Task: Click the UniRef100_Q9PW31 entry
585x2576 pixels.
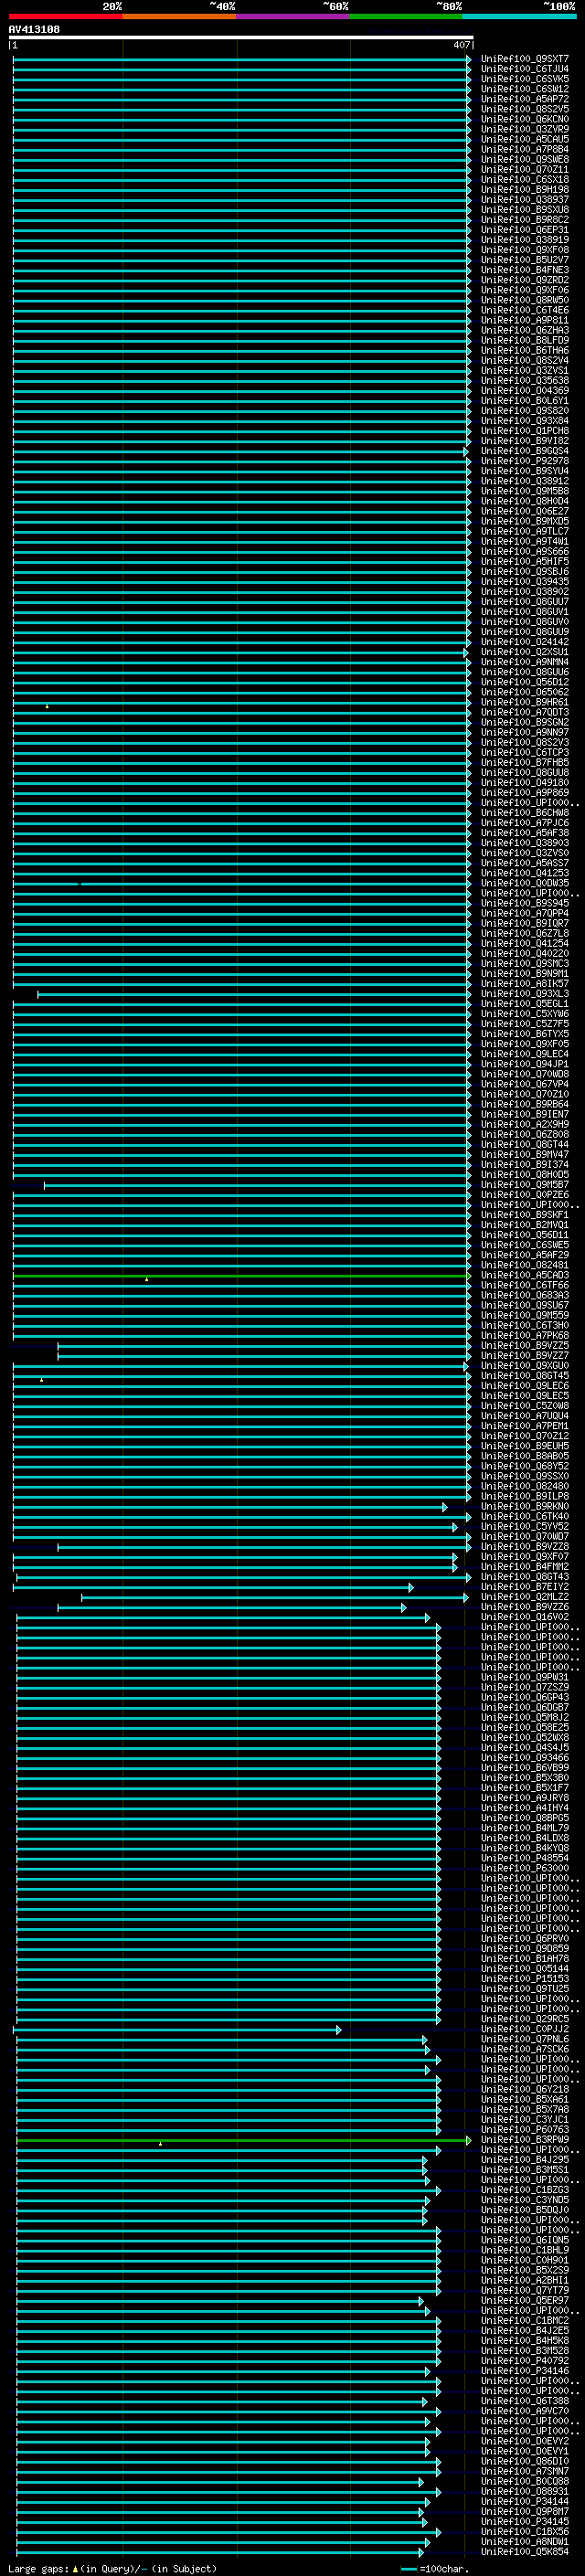Action: coord(525,1678)
